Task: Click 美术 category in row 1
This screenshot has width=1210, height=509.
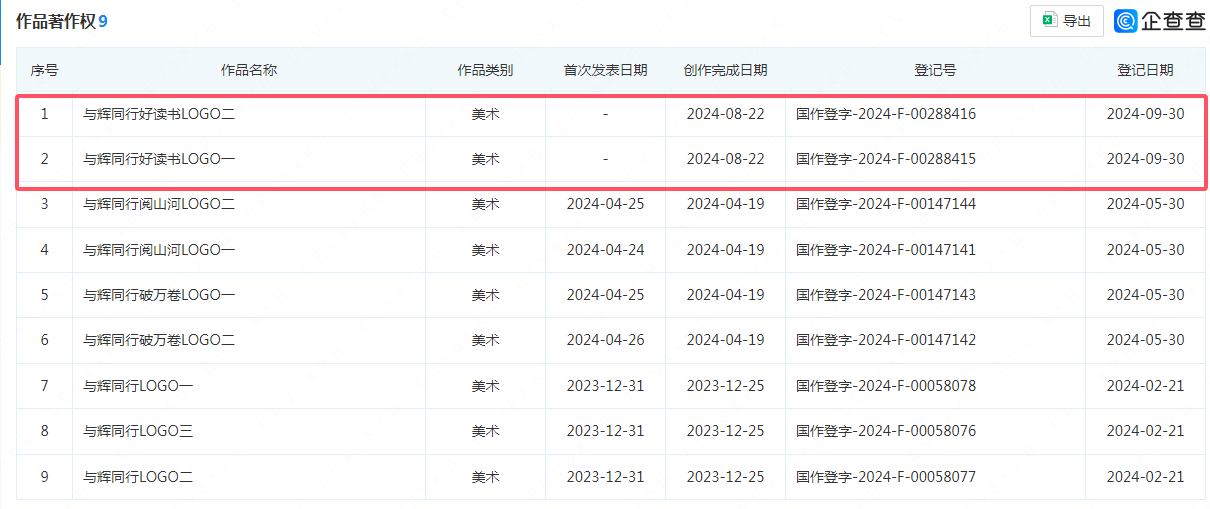Action: tap(485, 114)
